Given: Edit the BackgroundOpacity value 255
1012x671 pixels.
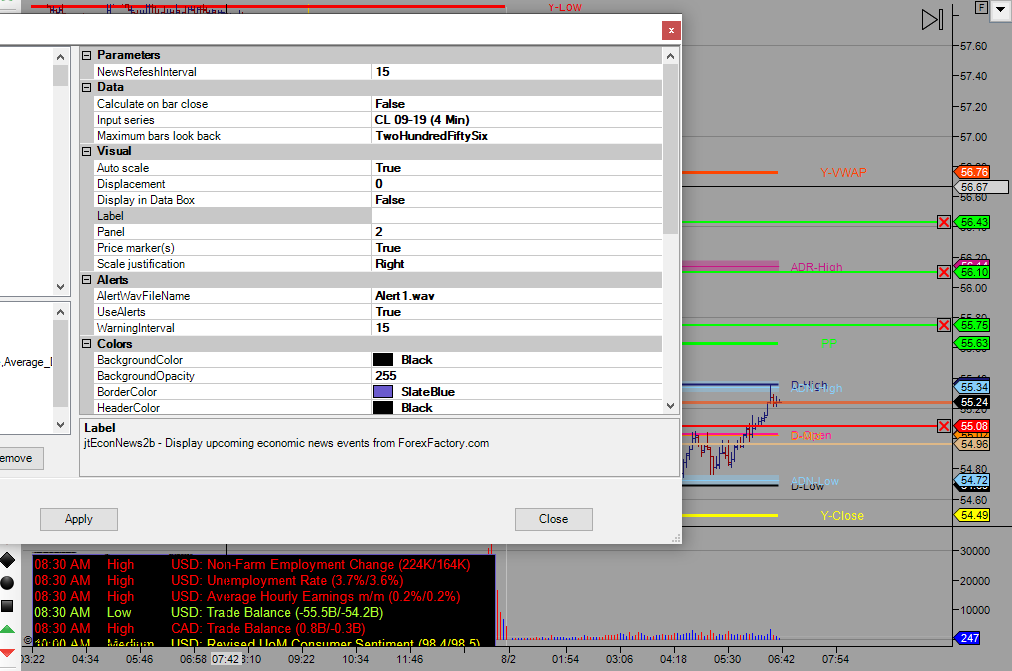Looking at the screenshot, I should [x=517, y=376].
